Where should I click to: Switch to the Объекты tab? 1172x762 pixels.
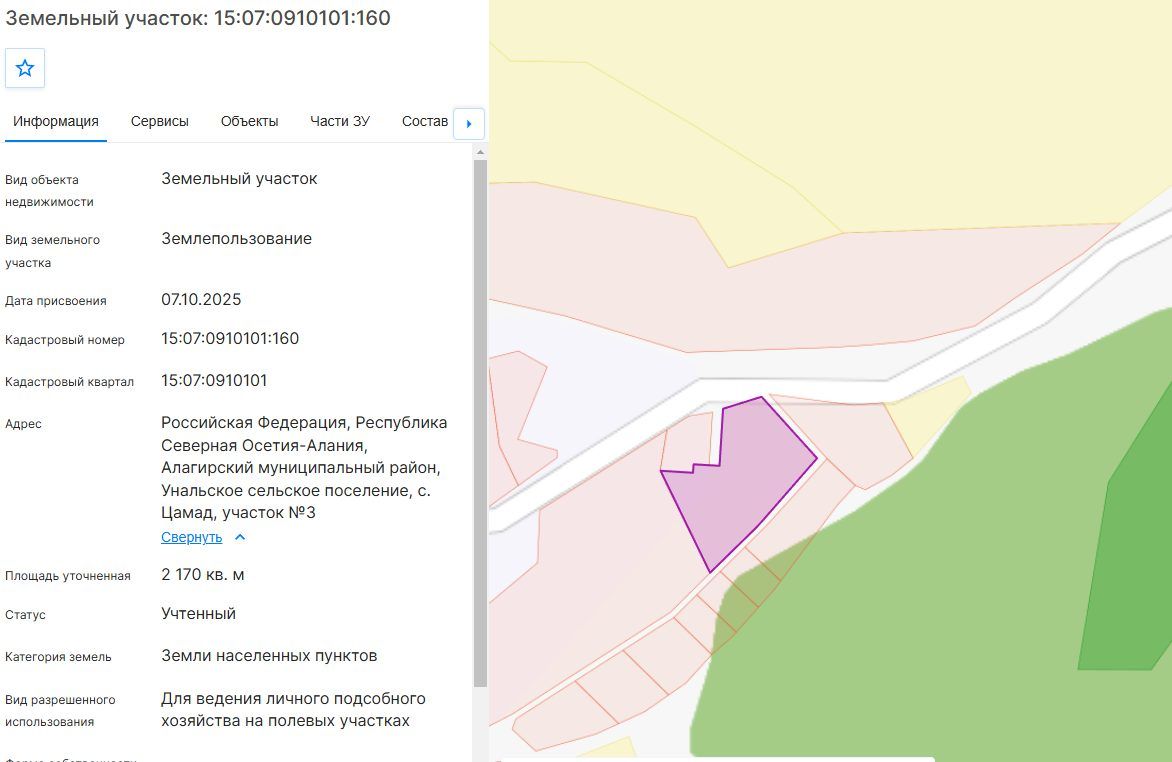pyautogui.click(x=250, y=121)
